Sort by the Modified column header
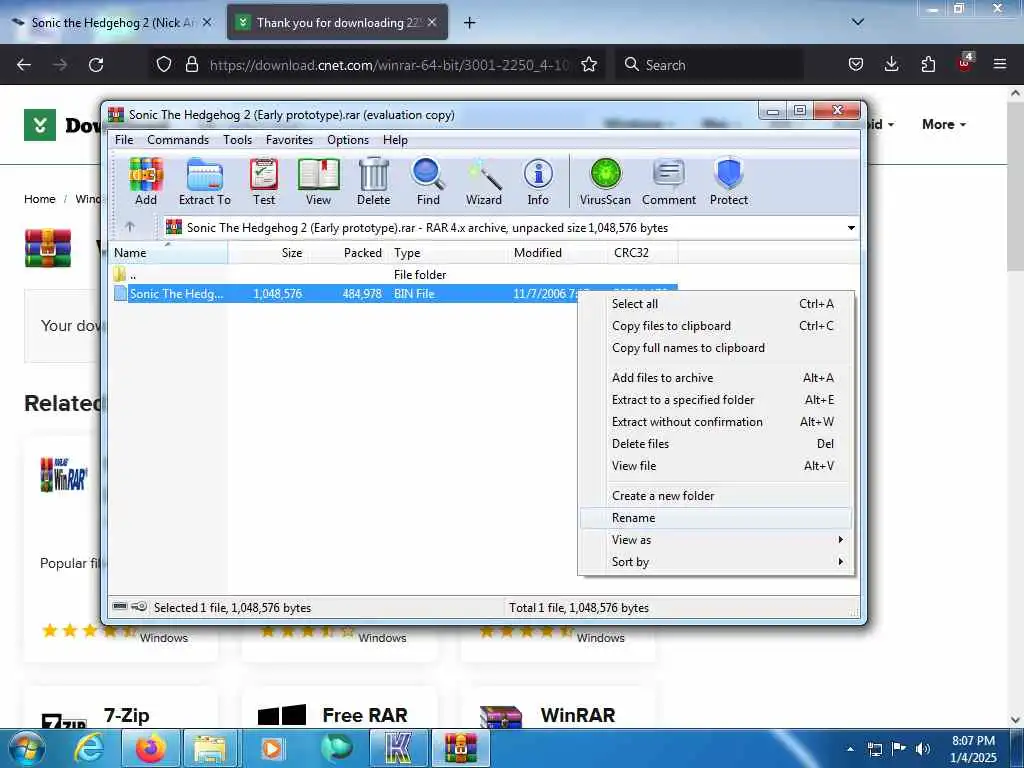This screenshot has height=768, width=1024. [558, 253]
